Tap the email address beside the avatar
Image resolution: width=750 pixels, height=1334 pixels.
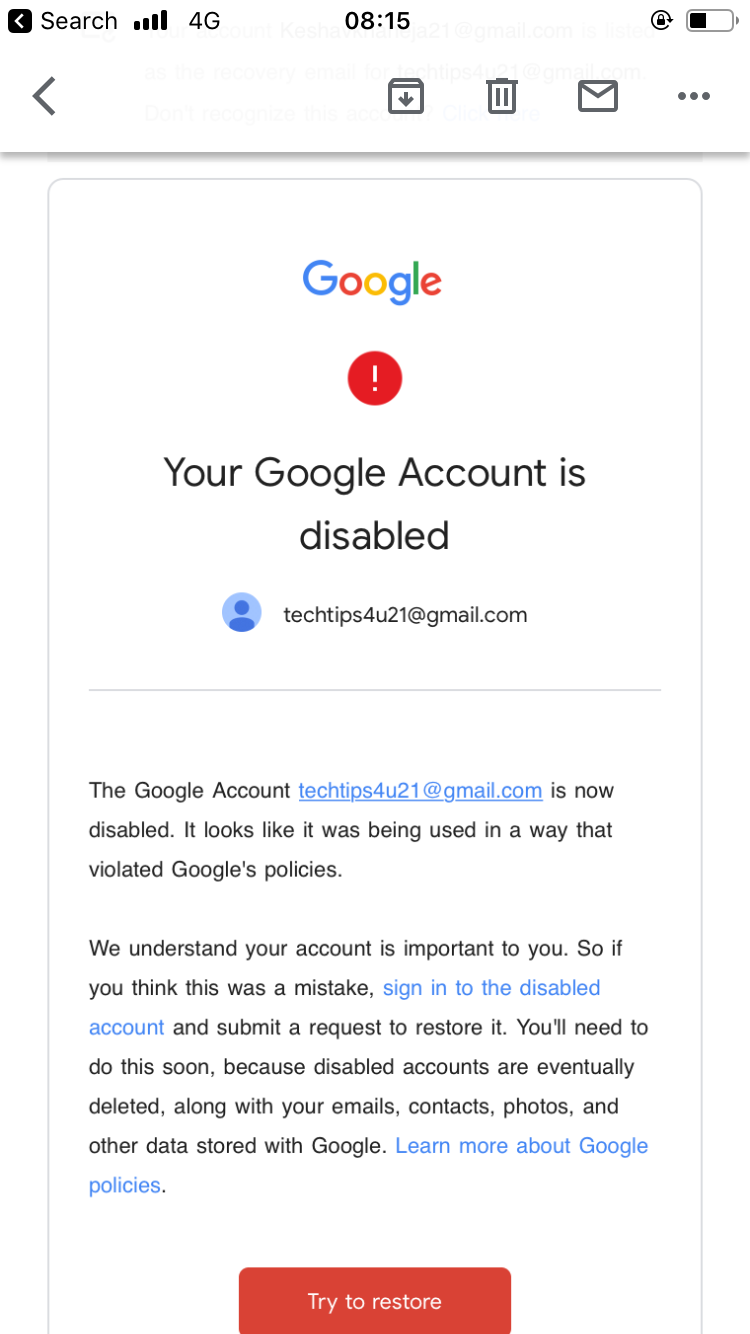coord(405,615)
